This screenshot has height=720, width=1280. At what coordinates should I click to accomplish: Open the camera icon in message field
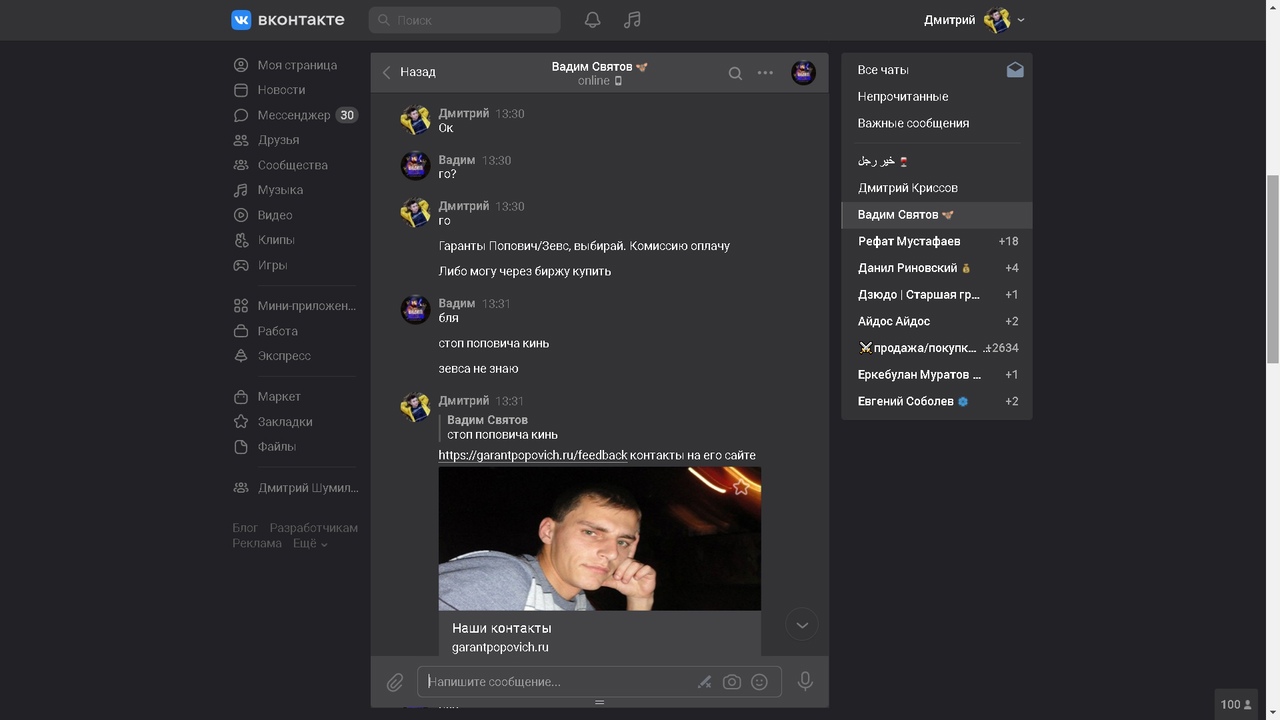coord(732,682)
